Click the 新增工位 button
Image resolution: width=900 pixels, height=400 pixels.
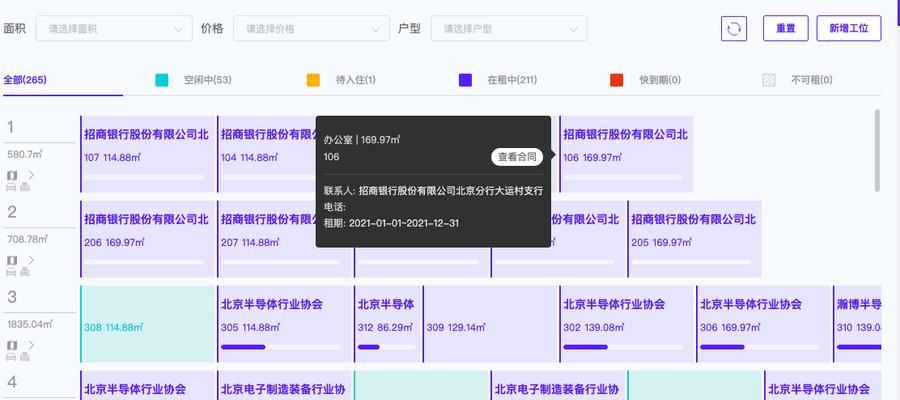849,29
